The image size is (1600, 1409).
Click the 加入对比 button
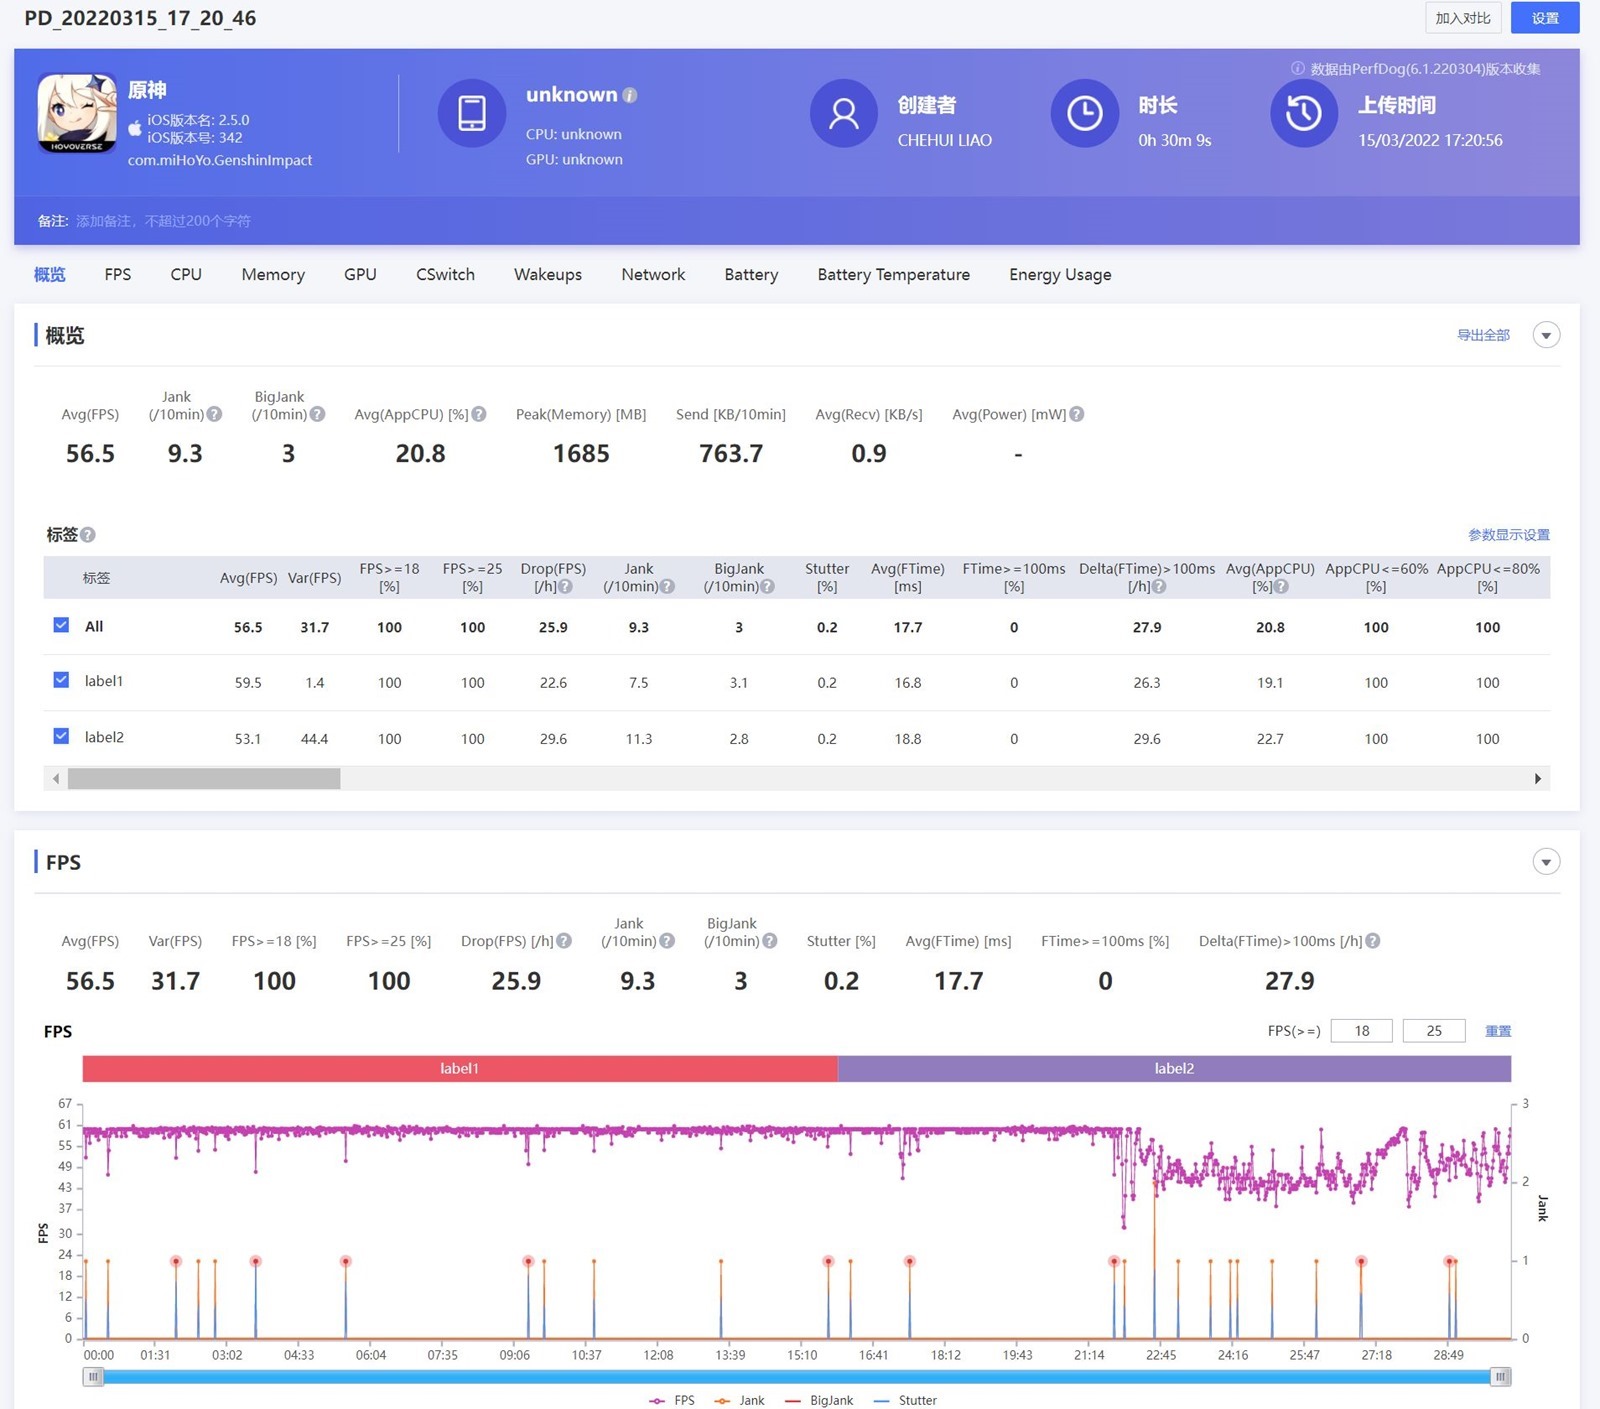(x=1462, y=18)
